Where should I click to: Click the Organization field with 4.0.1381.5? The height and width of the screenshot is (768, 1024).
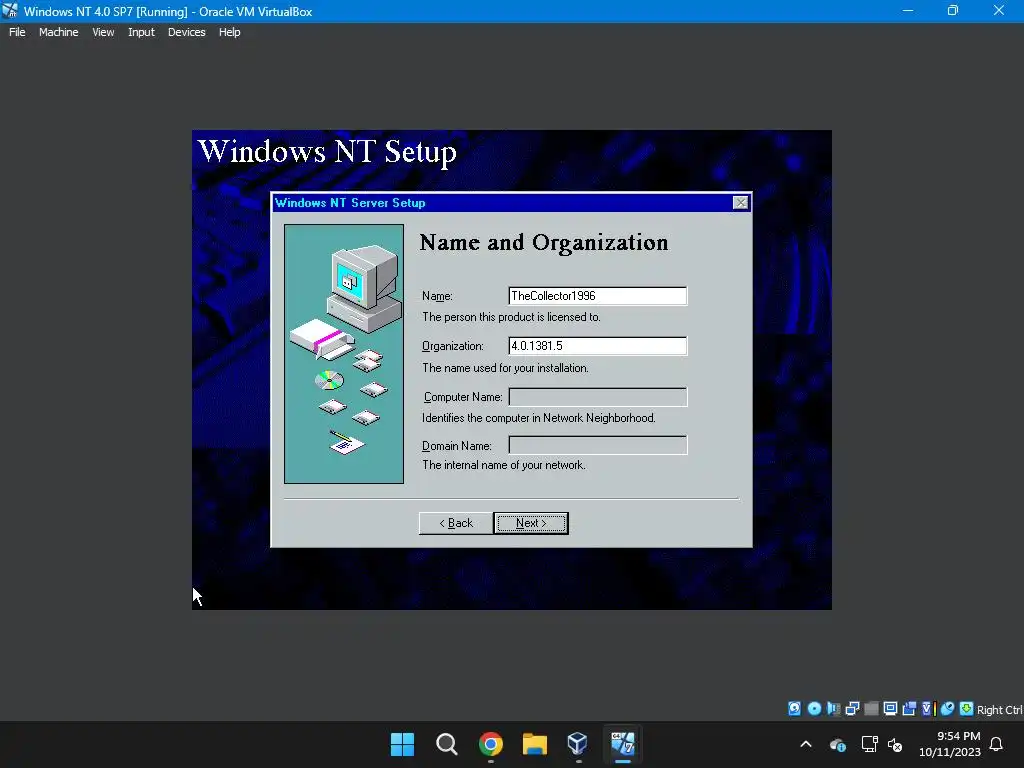coord(598,346)
